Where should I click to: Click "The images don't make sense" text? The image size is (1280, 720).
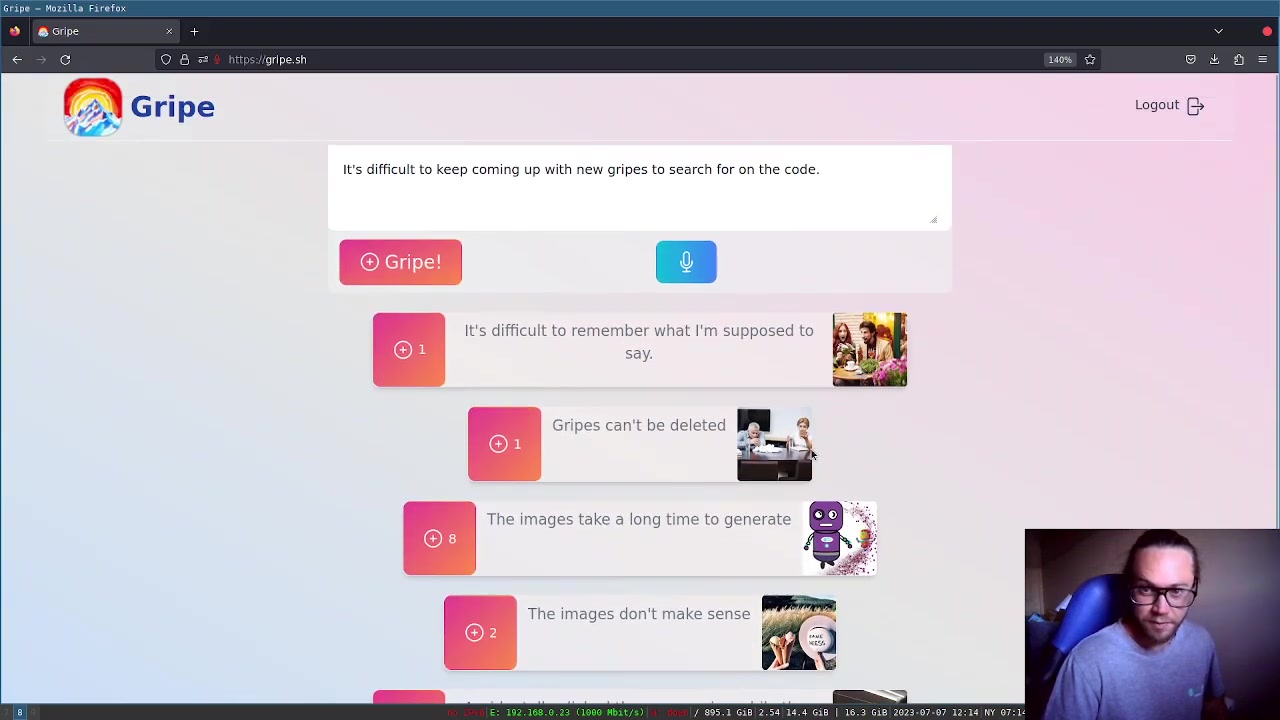coord(639,614)
